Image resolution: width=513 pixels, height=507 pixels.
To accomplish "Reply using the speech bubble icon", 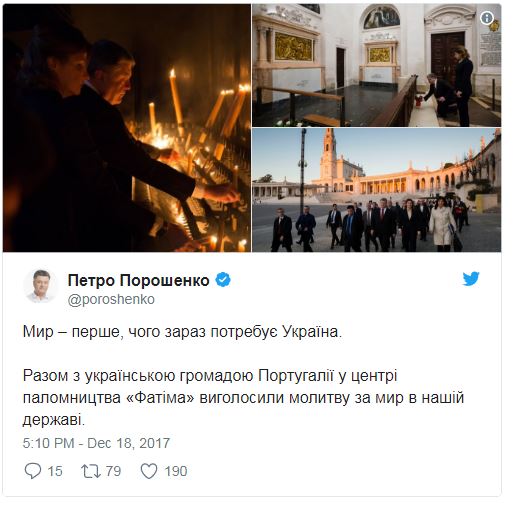I will [x=33, y=471].
